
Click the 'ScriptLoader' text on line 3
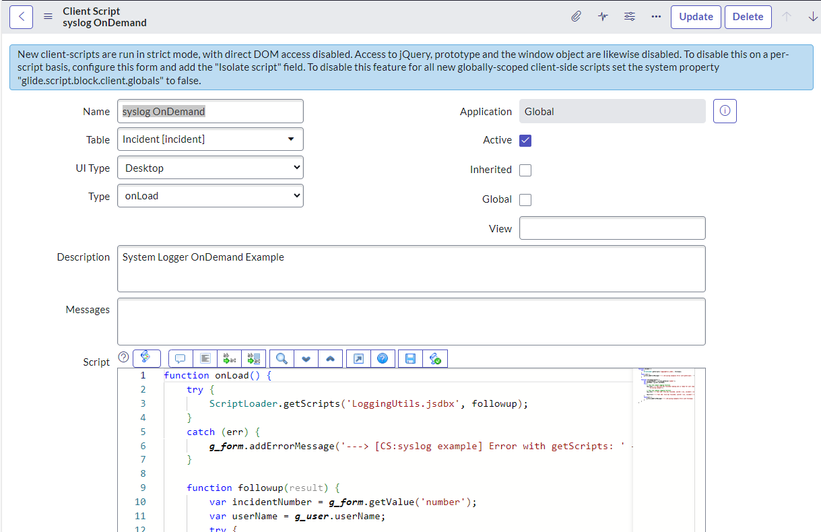(243, 404)
